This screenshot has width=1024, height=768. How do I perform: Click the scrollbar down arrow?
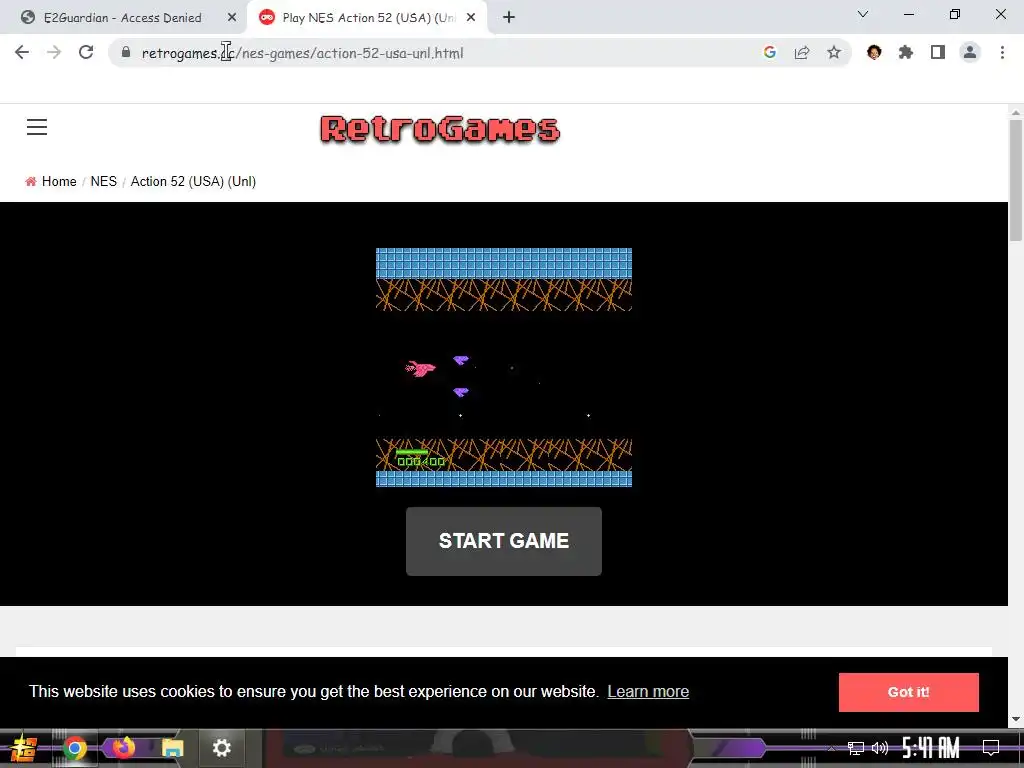[x=1016, y=719]
